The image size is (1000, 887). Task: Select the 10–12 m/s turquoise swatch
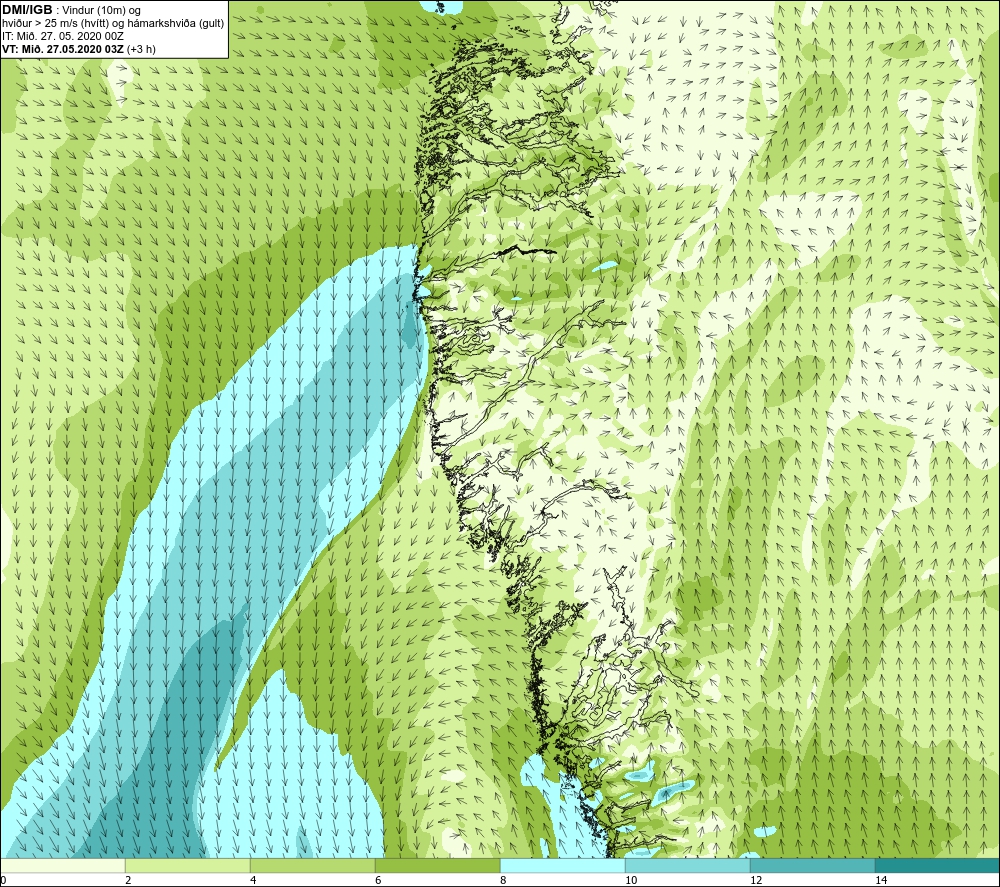tap(688, 865)
